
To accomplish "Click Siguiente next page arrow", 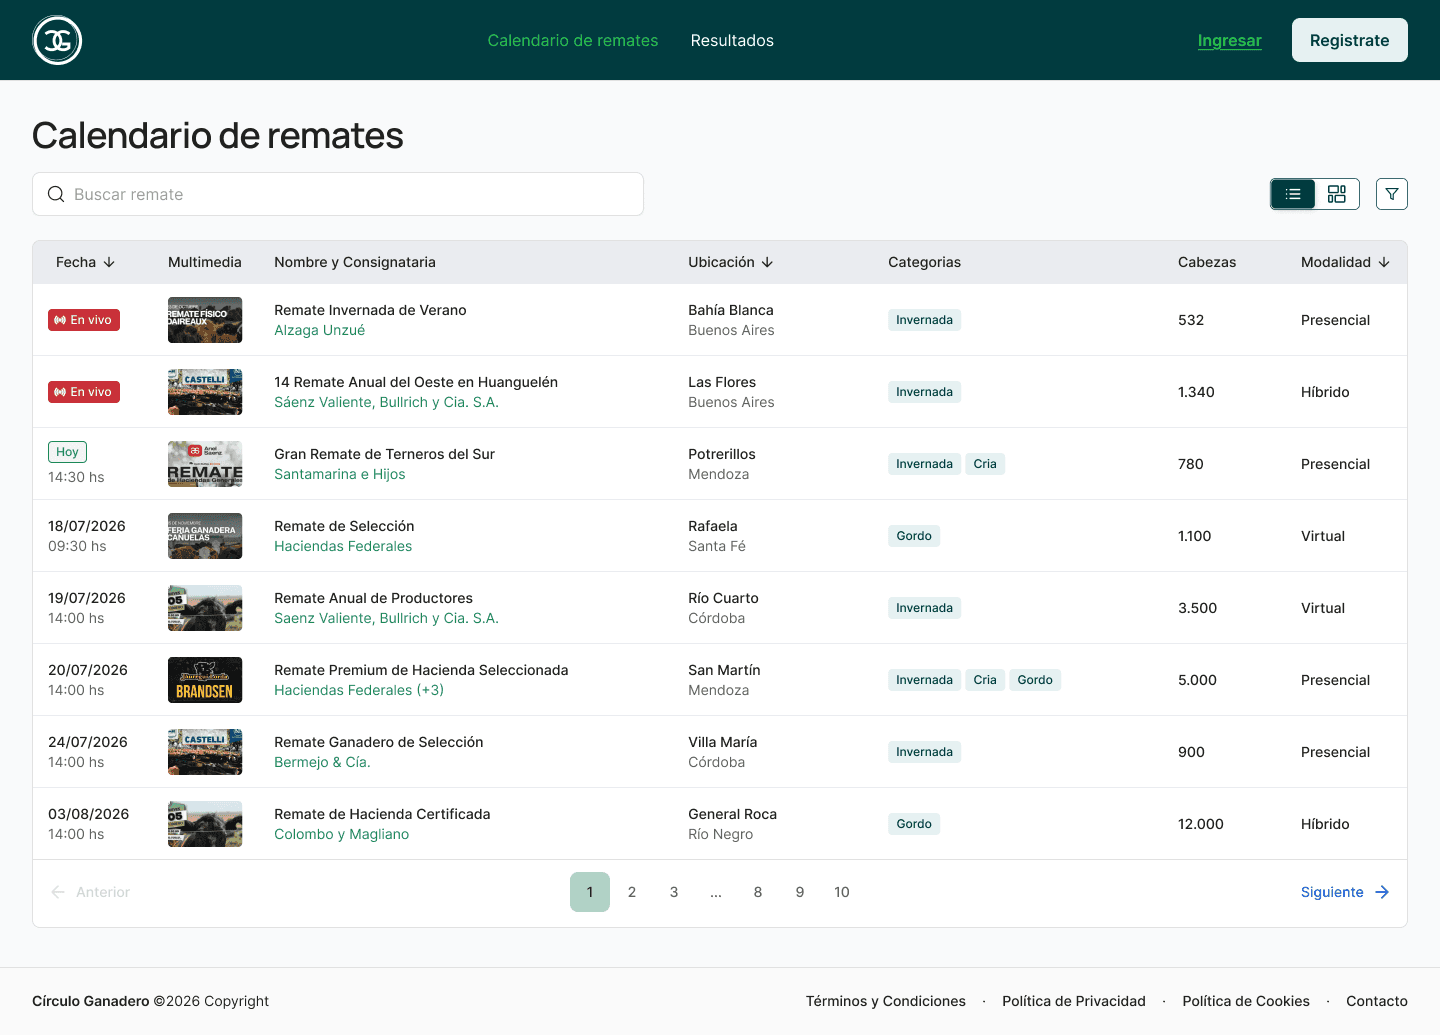I will (1345, 892).
